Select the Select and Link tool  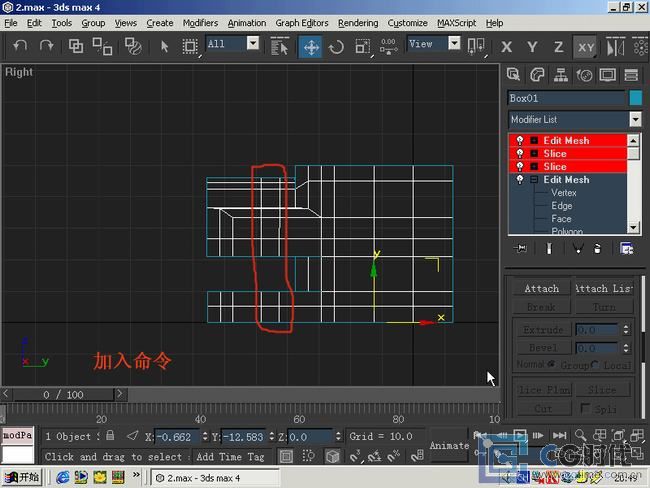75,46
